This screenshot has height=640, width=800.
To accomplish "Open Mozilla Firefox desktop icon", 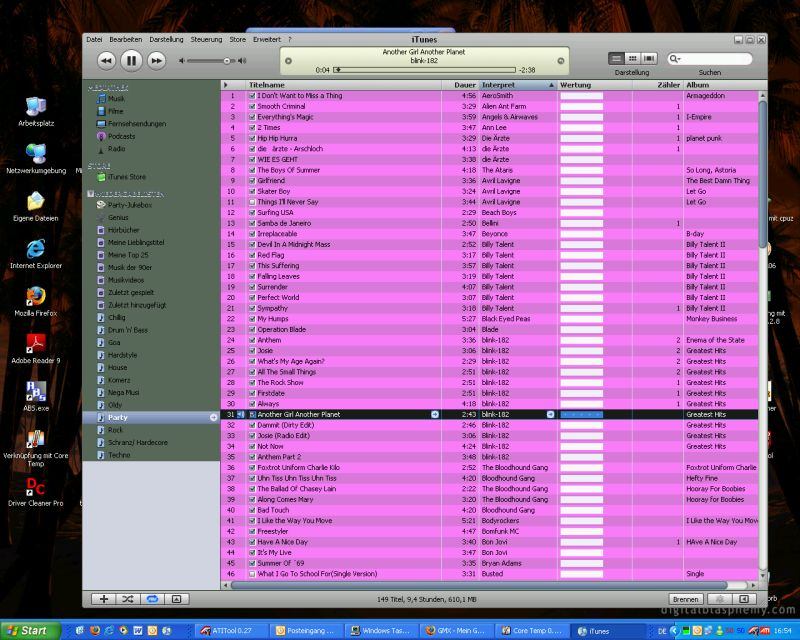I will point(36,301).
